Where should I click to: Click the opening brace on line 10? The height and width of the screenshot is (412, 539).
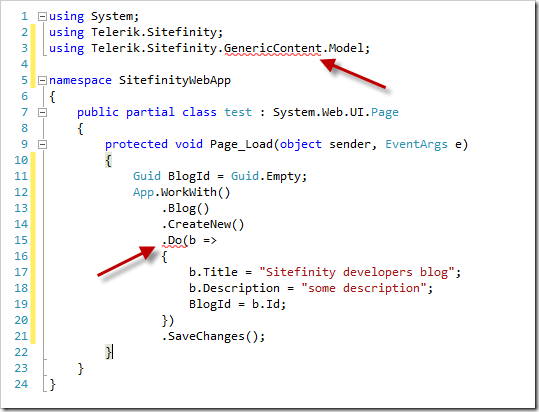(108, 160)
